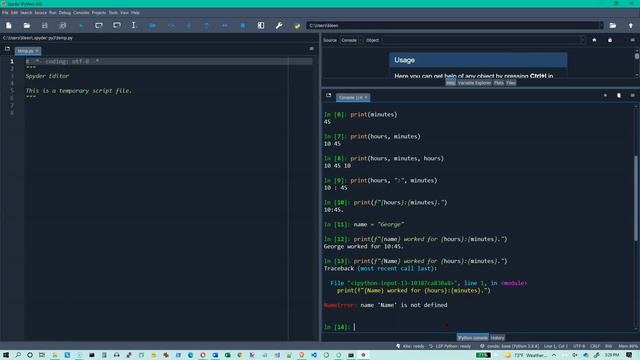Open file using the folder toolbar icon

pyautogui.click(x=27, y=25)
